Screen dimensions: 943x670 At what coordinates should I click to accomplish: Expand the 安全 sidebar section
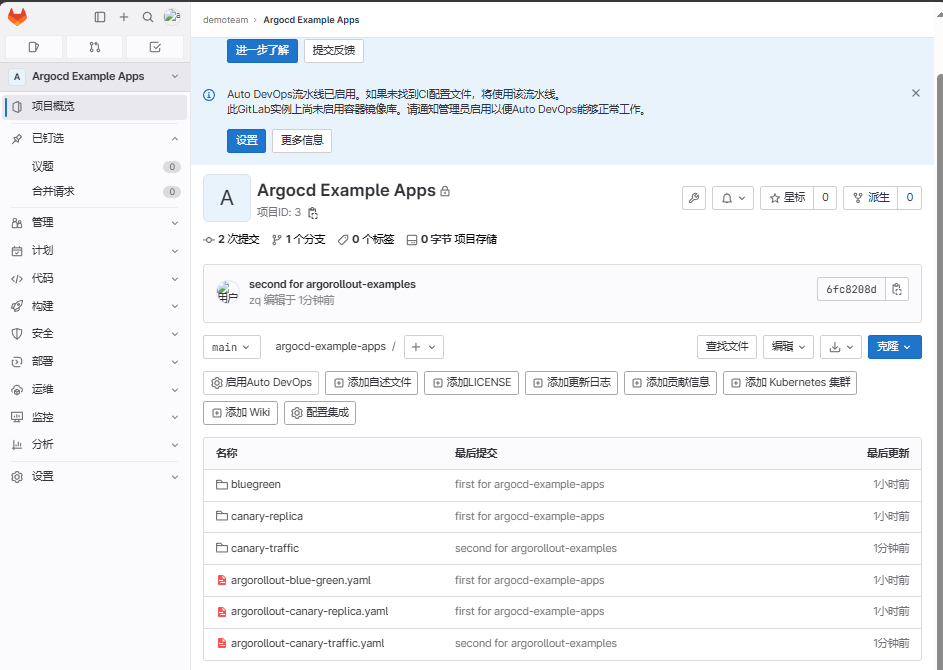tap(96, 334)
